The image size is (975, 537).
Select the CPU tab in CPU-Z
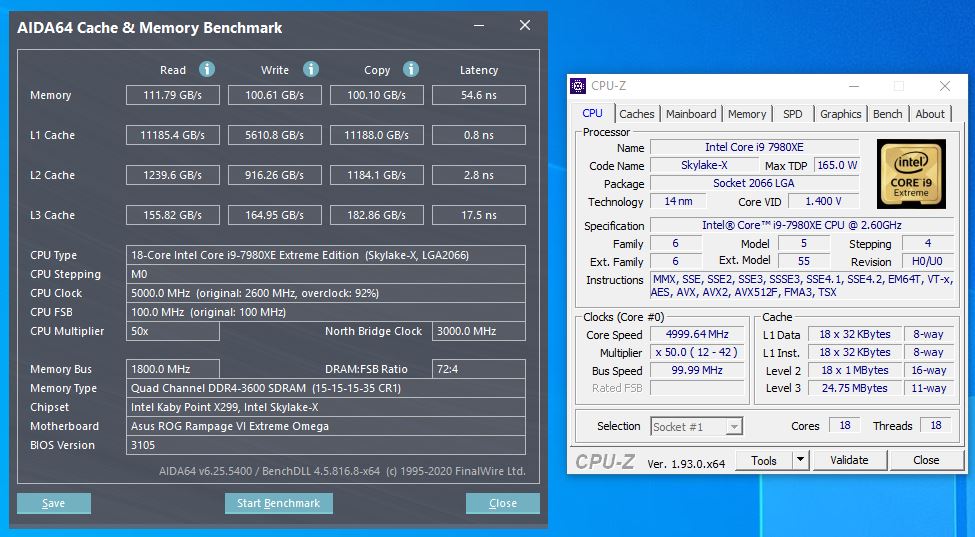pos(593,113)
